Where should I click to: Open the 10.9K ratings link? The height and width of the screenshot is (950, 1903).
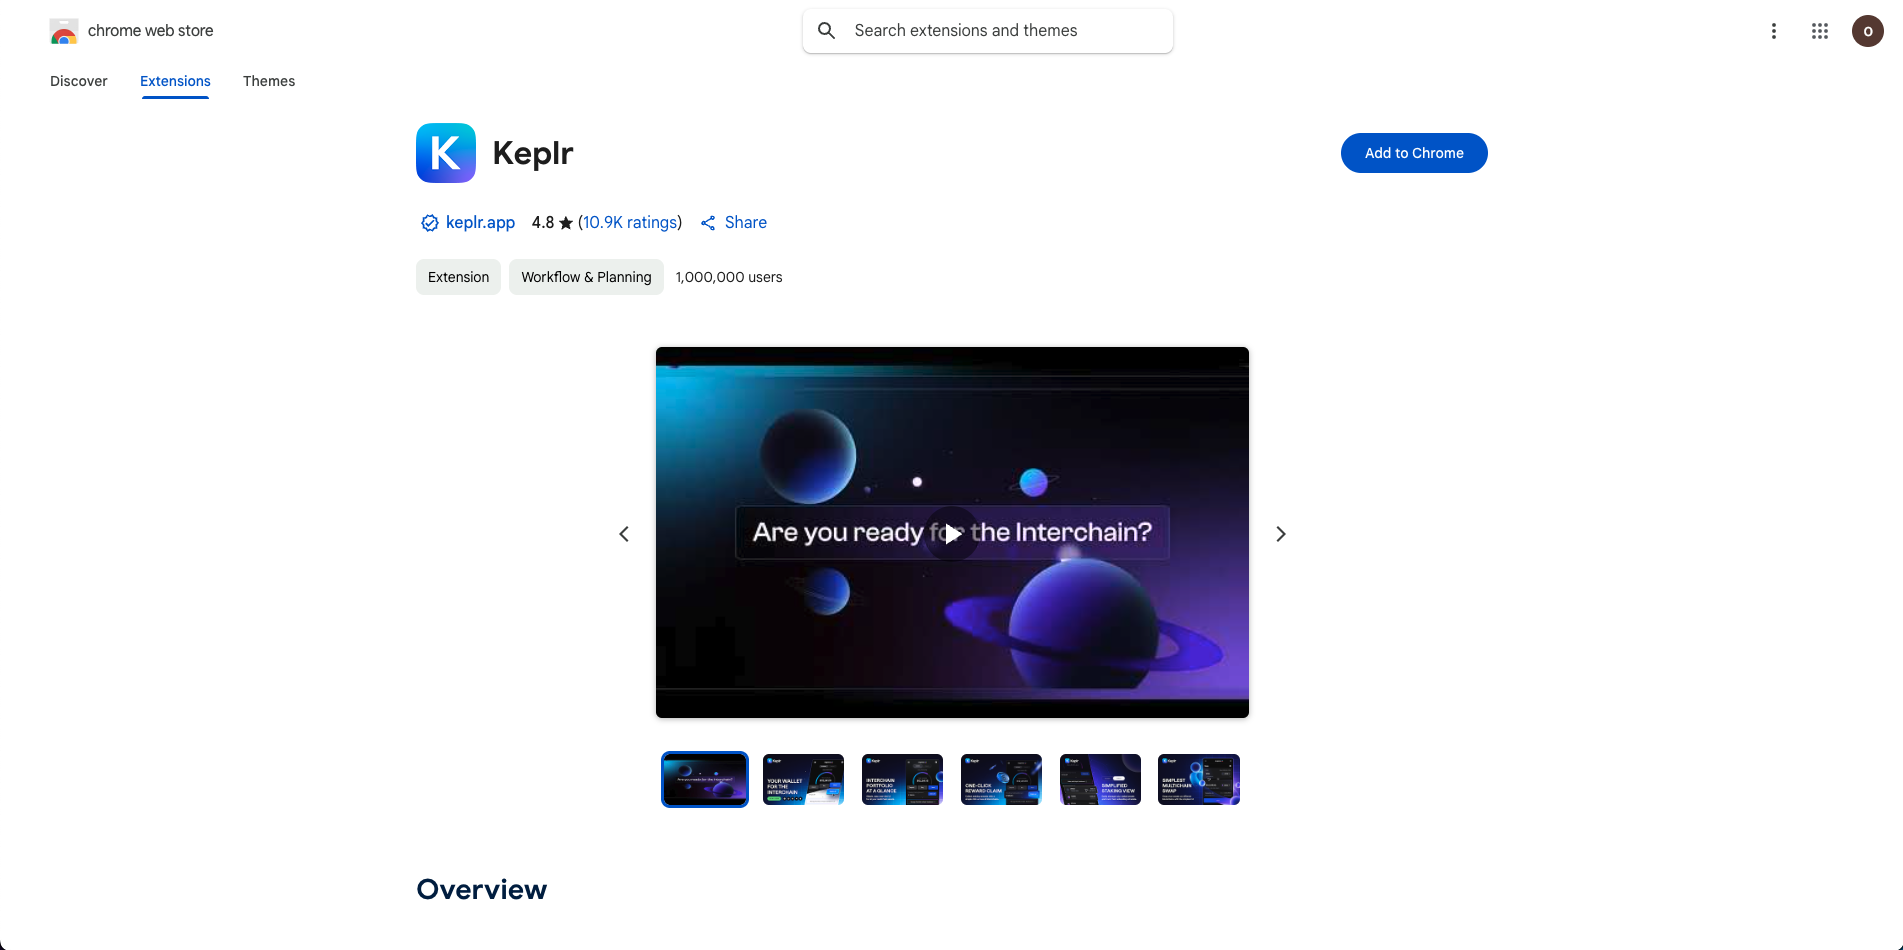(x=630, y=222)
